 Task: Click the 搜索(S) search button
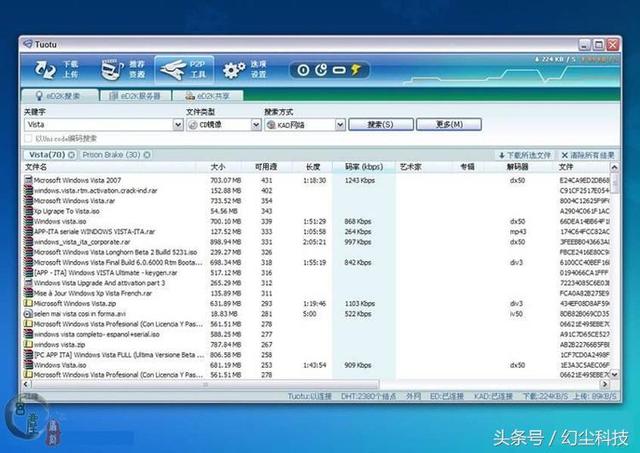(381, 124)
